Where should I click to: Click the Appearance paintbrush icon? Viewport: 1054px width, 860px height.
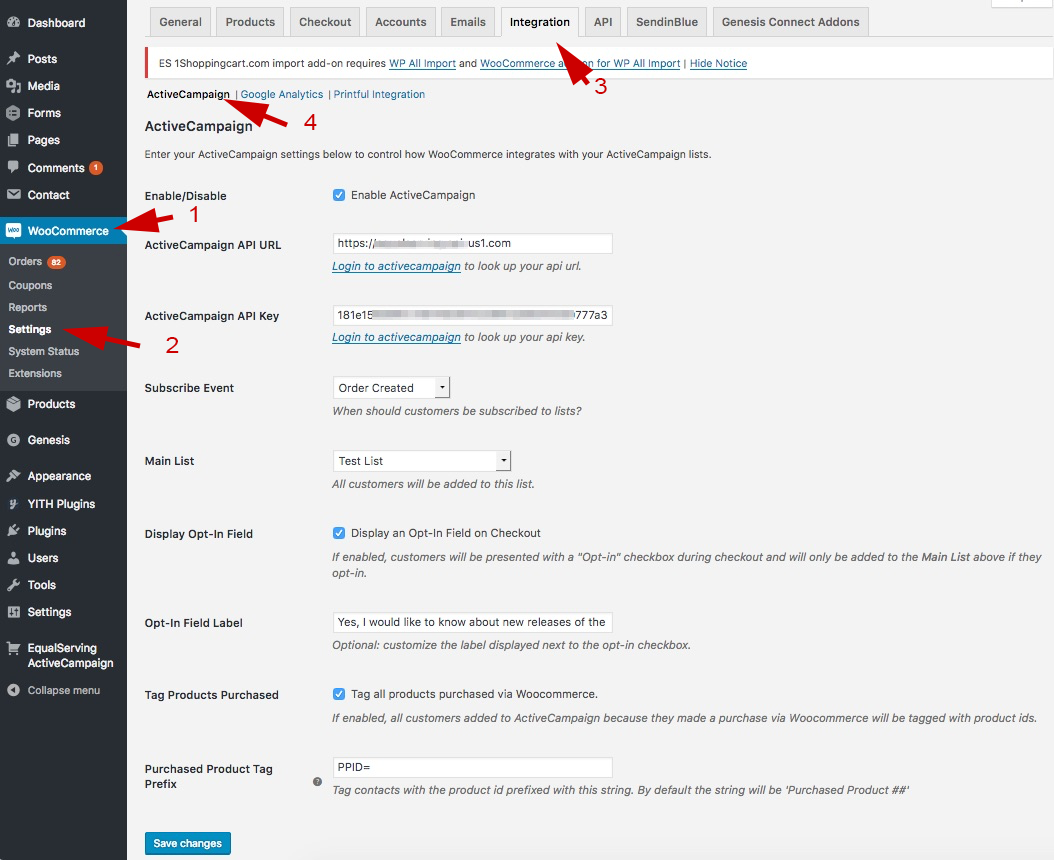pos(13,475)
